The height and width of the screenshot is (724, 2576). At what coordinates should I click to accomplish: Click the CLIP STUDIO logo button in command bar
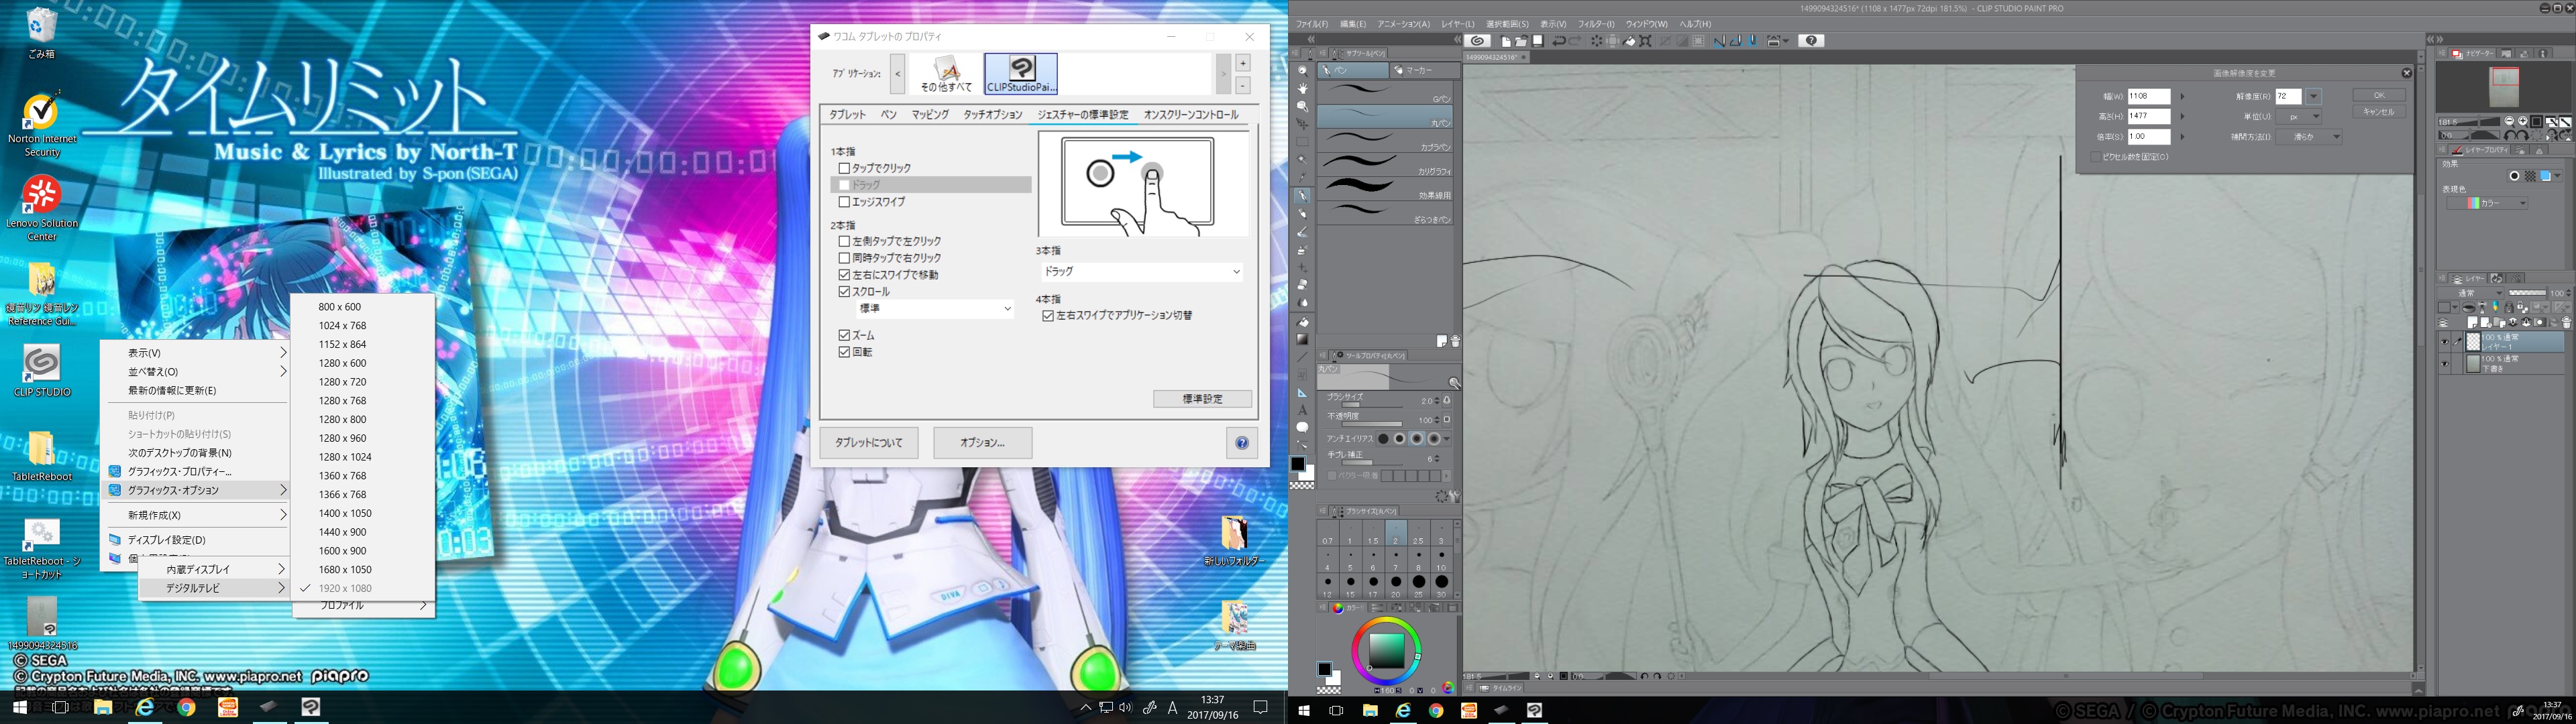[x=1478, y=41]
